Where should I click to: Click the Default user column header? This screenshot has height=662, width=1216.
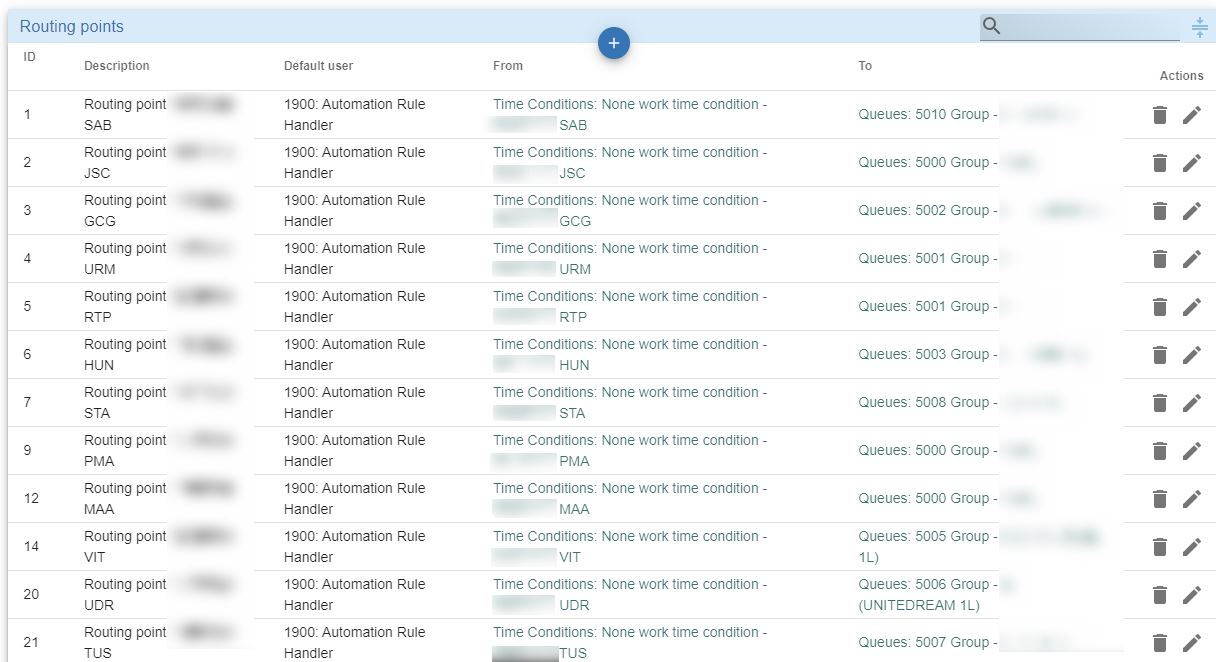coord(318,66)
